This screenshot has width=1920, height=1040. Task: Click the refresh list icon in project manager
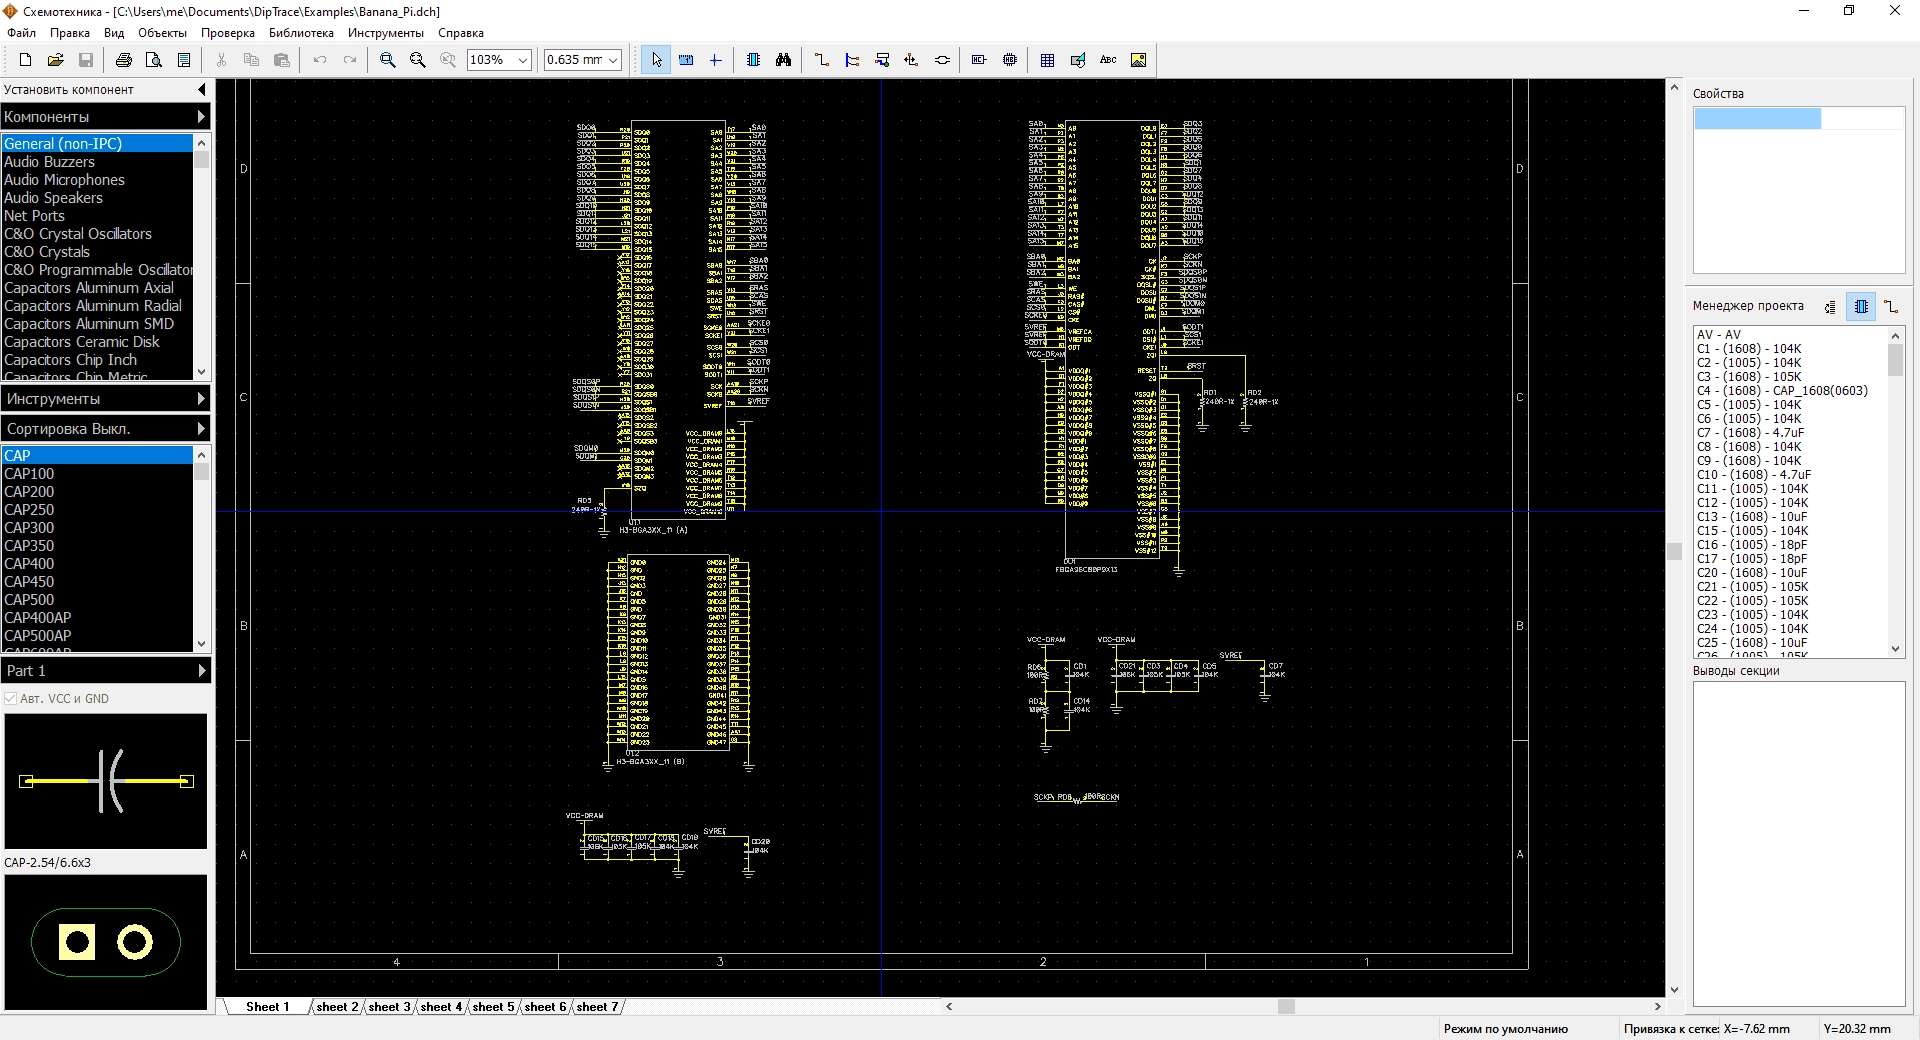1830,307
